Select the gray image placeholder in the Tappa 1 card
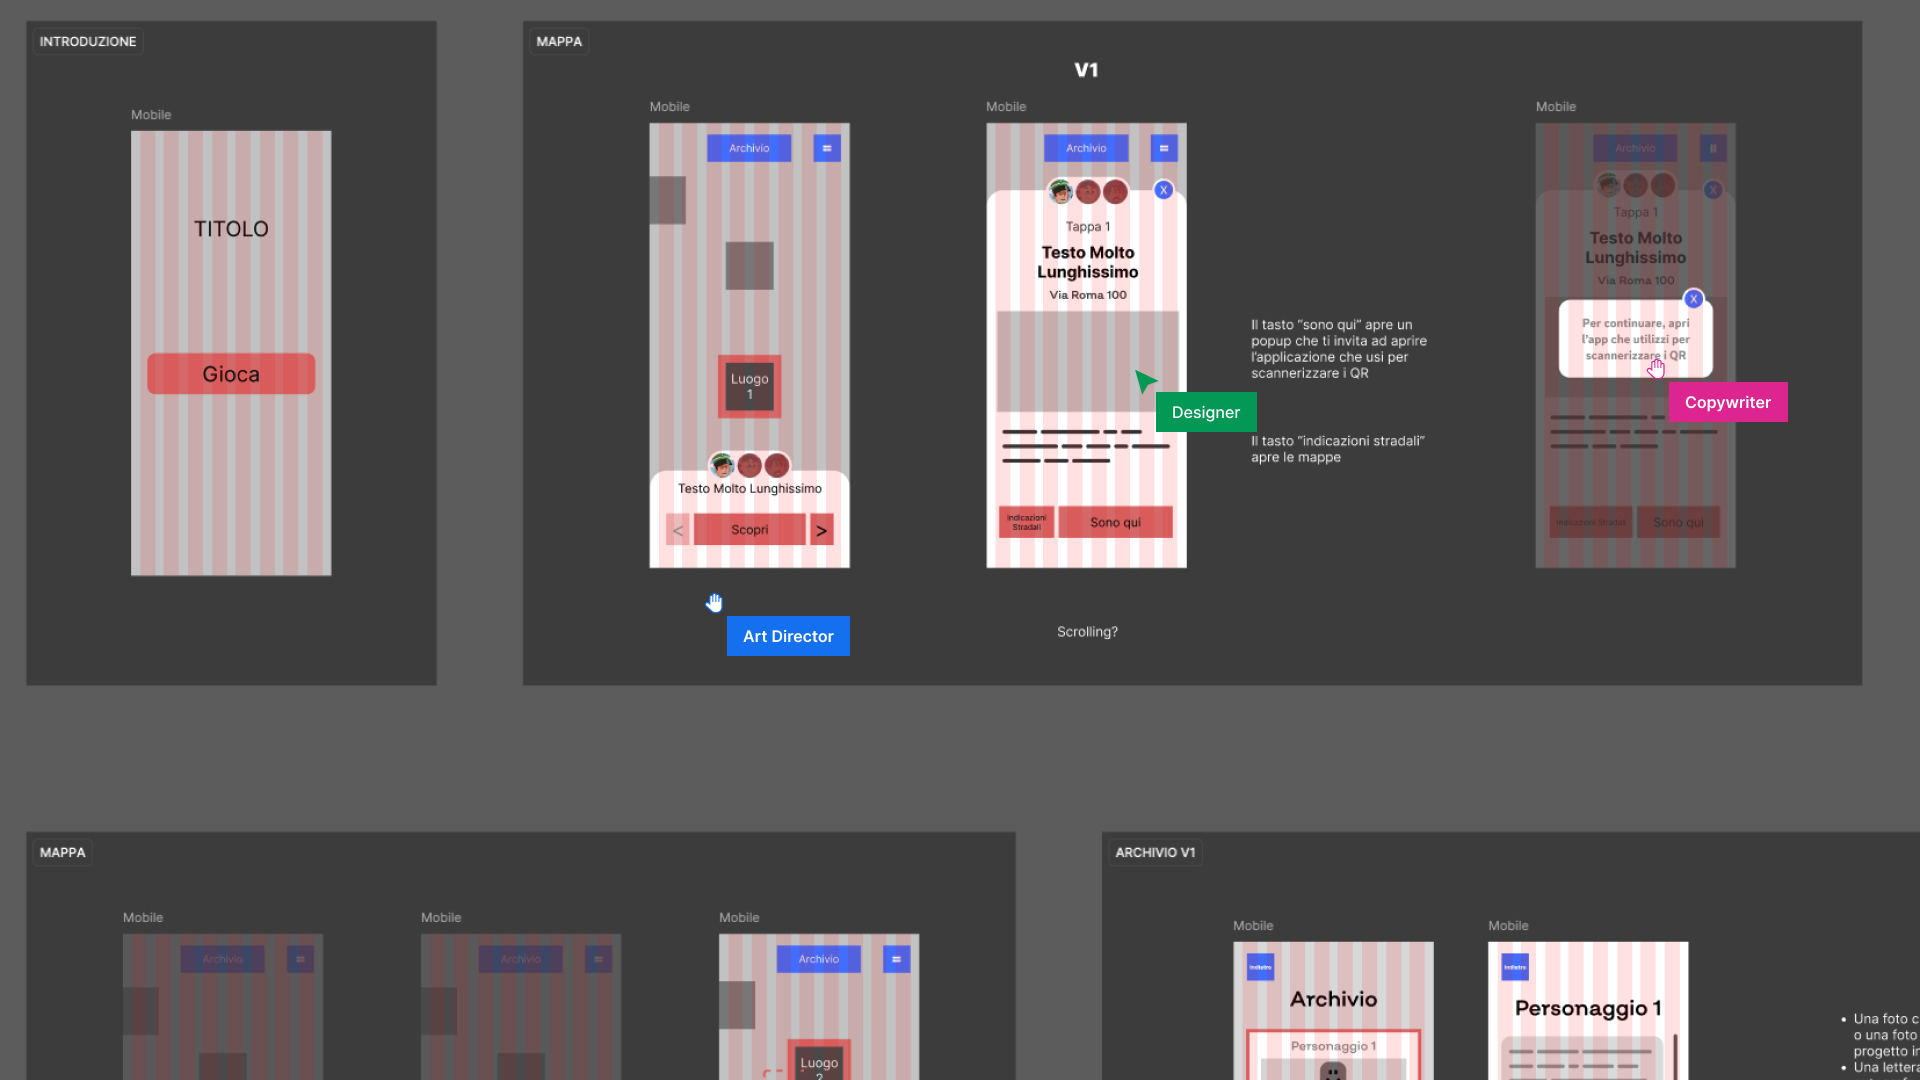Image resolution: width=1920 pixels, height=1080 pixels. click(x=1087, y=361)
